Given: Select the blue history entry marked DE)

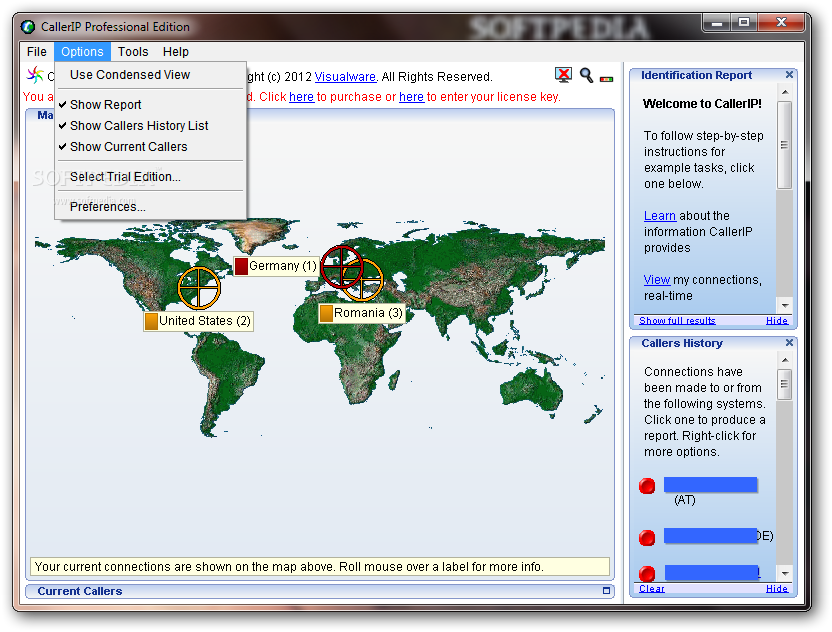Looking at the screenshot, I should [x=710, y=536].
